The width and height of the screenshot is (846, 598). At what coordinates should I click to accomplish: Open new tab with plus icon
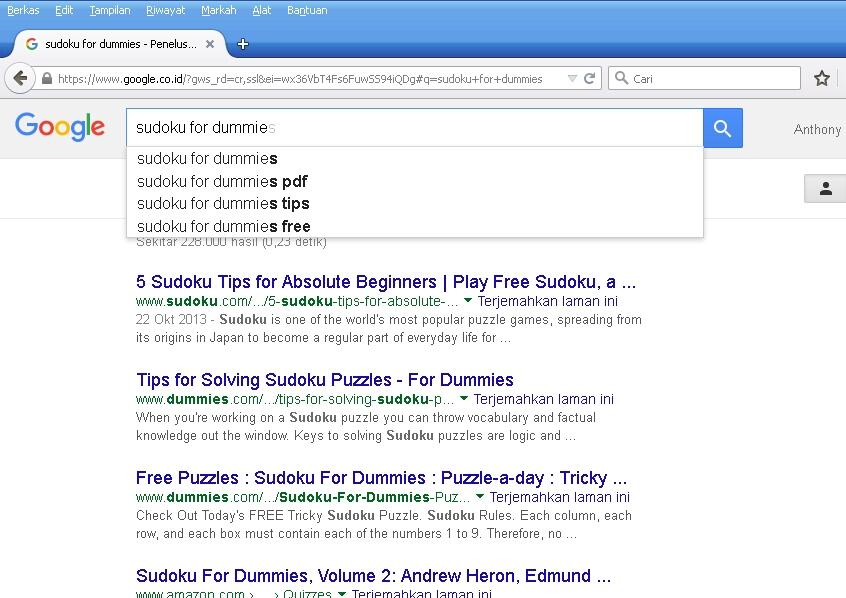pyautogui.click(x=243, y=44)
